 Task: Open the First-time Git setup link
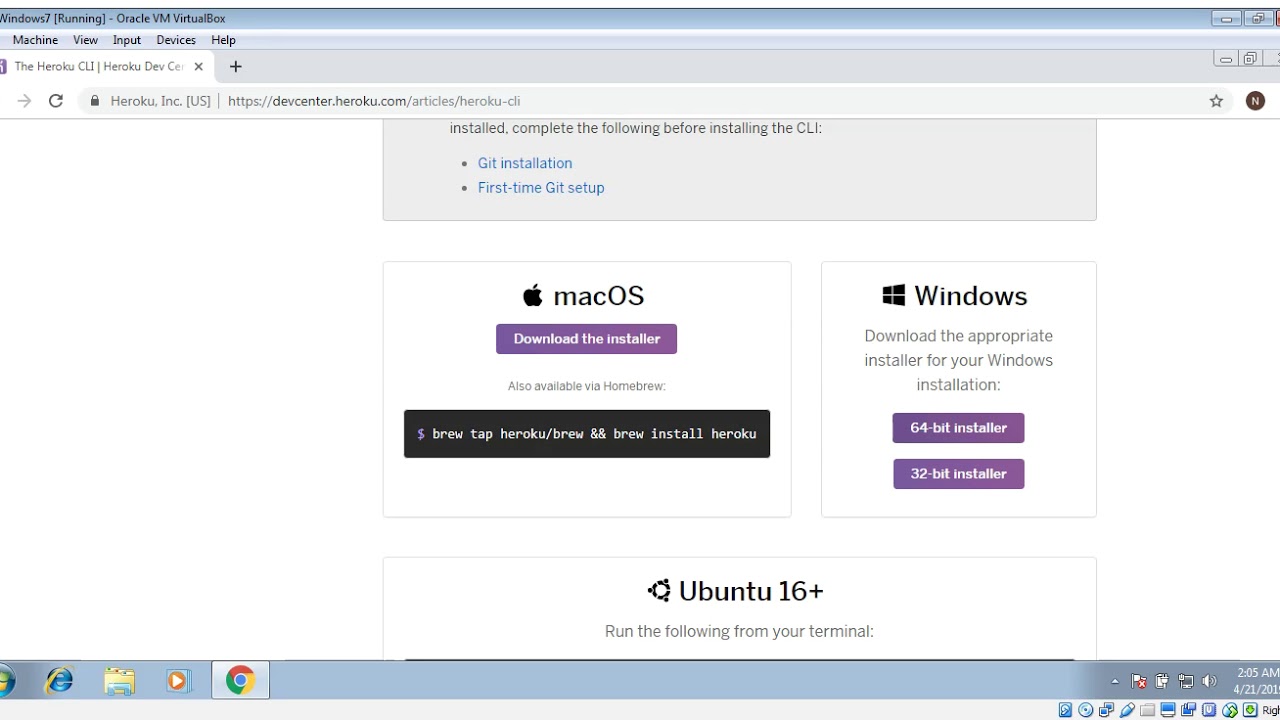541,187
